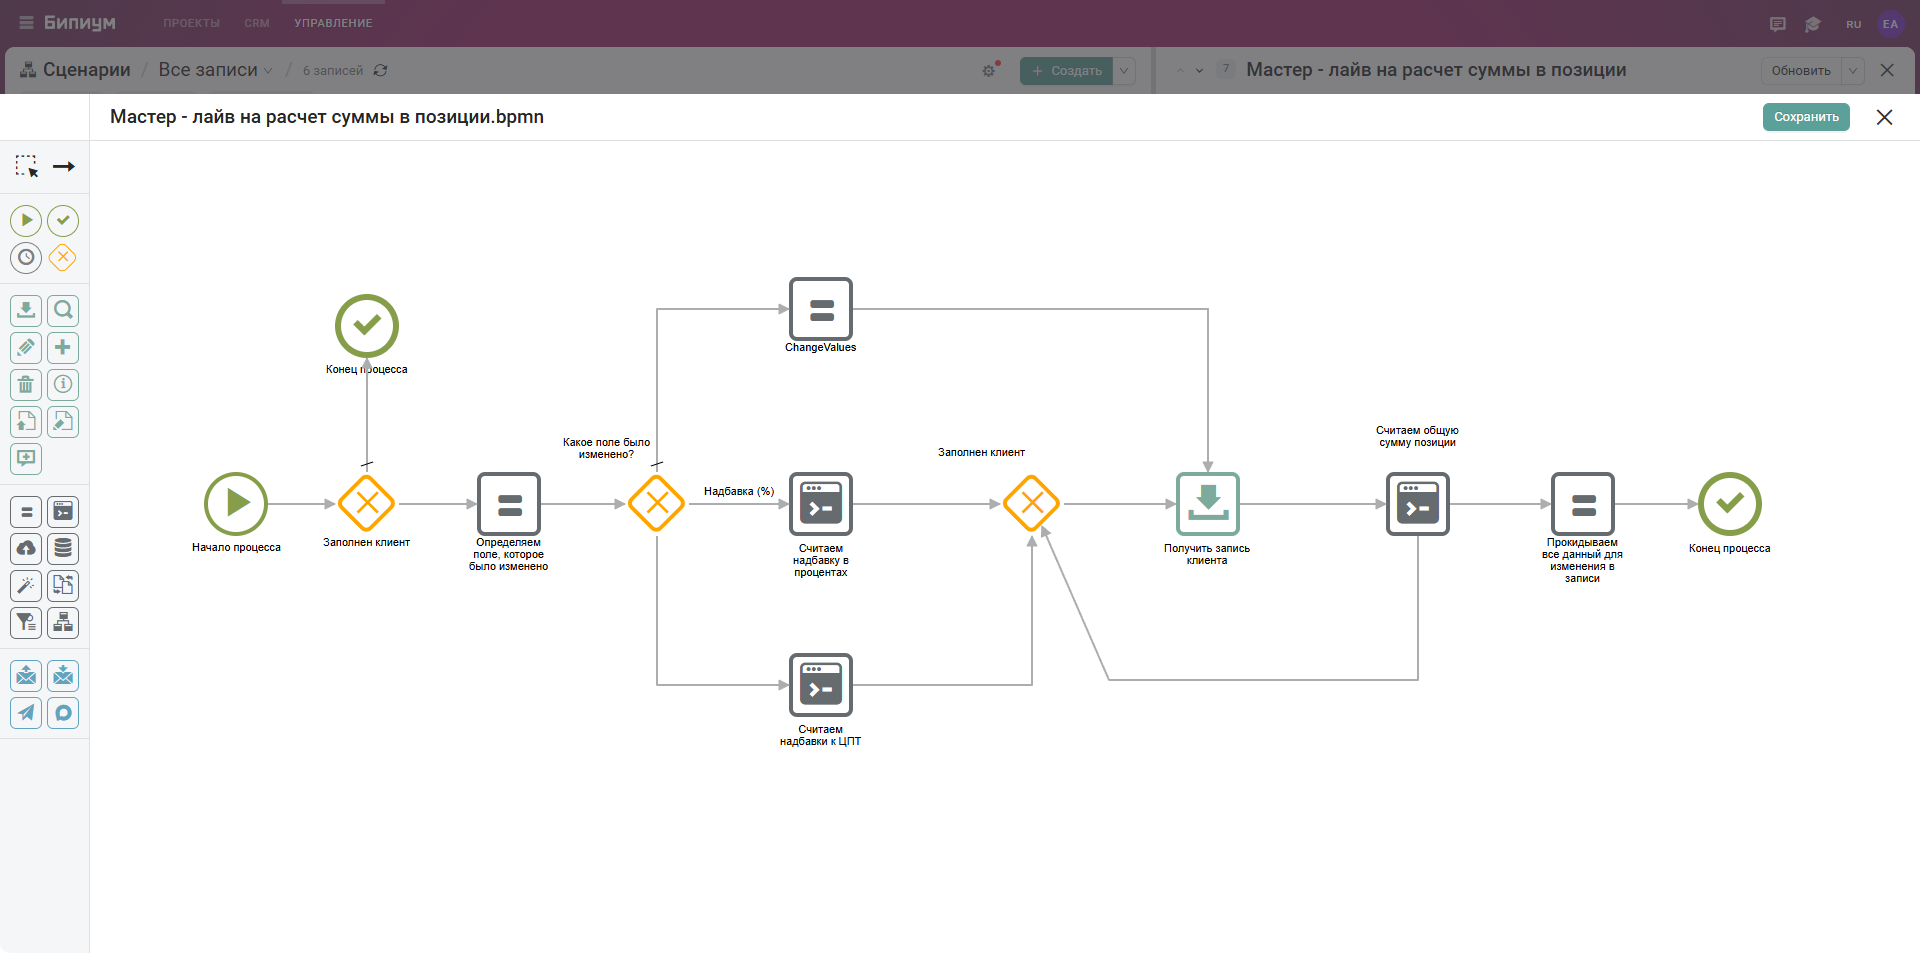Click the Обновить button

pyautogui.click(x=1801, y=70)
